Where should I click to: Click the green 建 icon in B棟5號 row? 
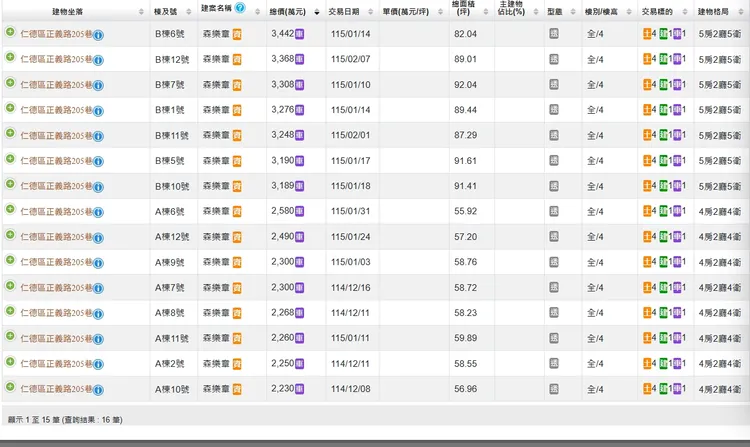point(663,161)
